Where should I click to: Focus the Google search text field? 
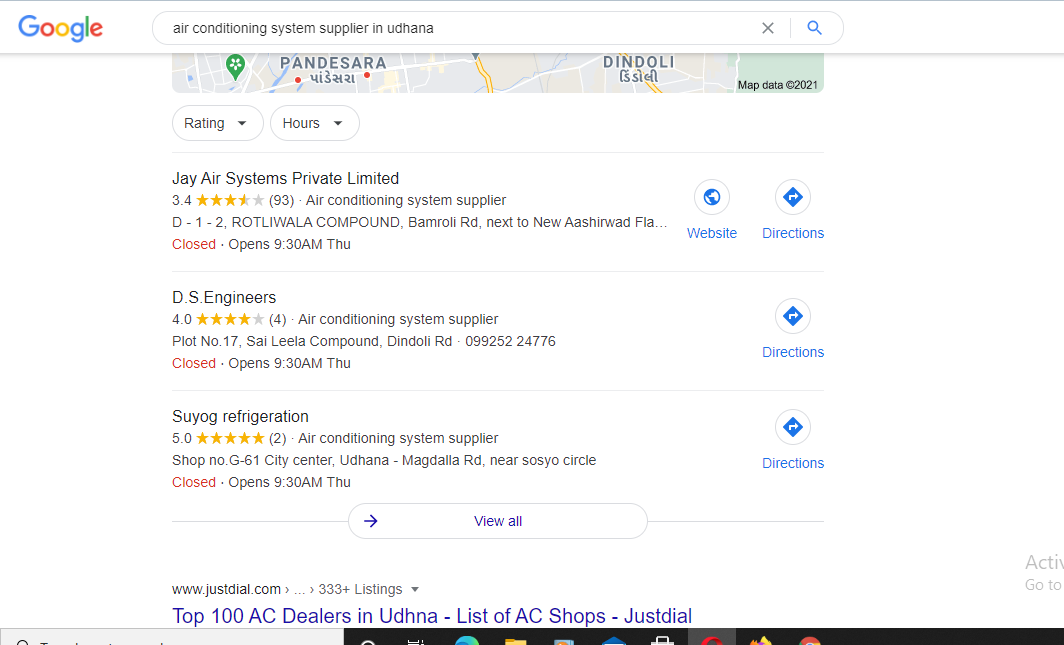pos(450,28)
